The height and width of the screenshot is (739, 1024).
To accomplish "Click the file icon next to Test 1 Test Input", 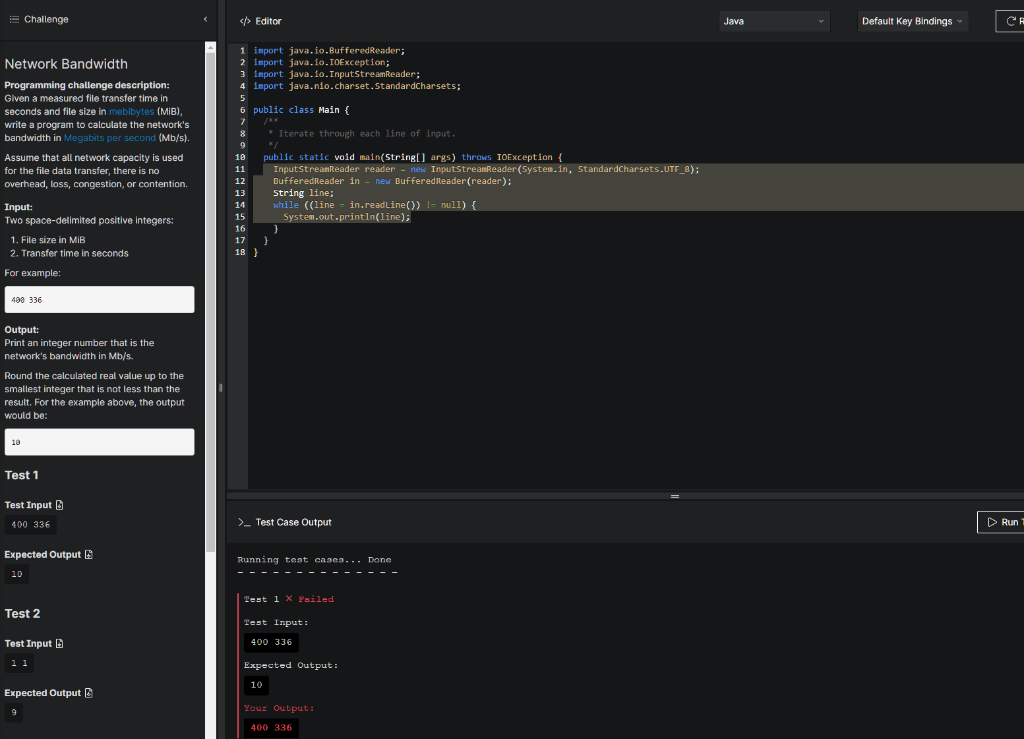I will (60, 505).
